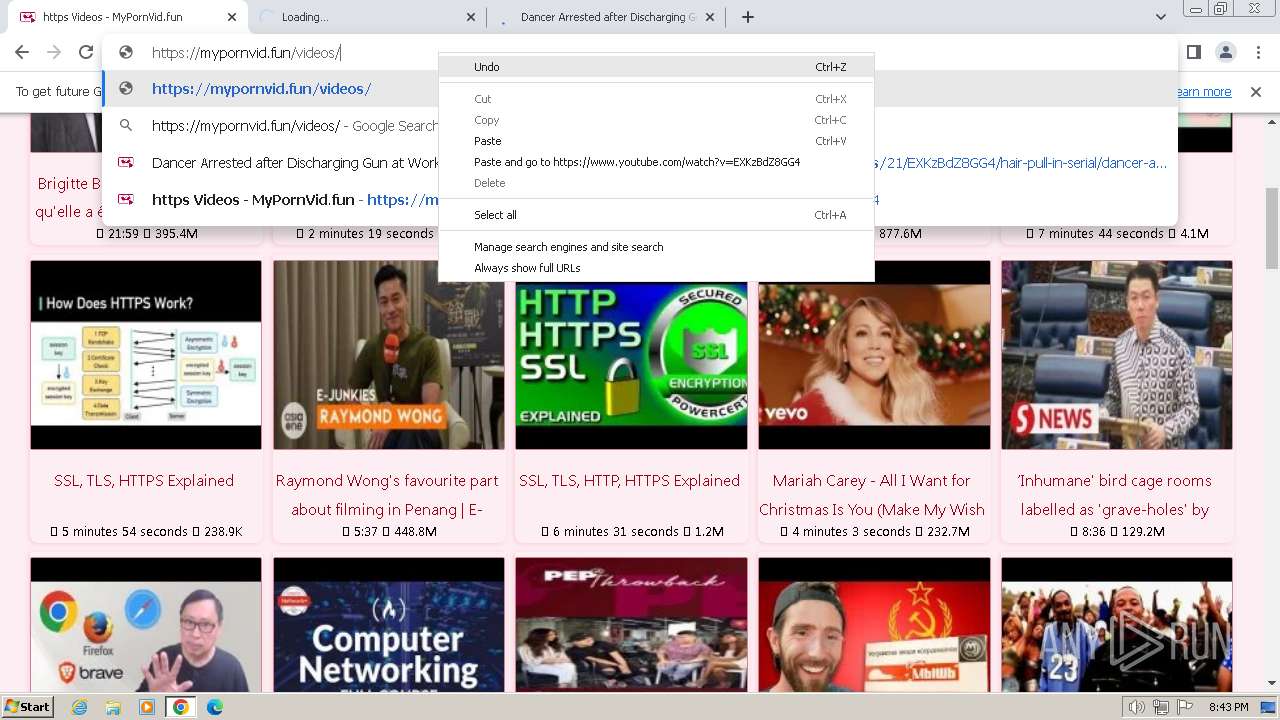1280x720 pixels.
Task: Close the 'Dancer Arrested' tab
Action: (712, 17)
